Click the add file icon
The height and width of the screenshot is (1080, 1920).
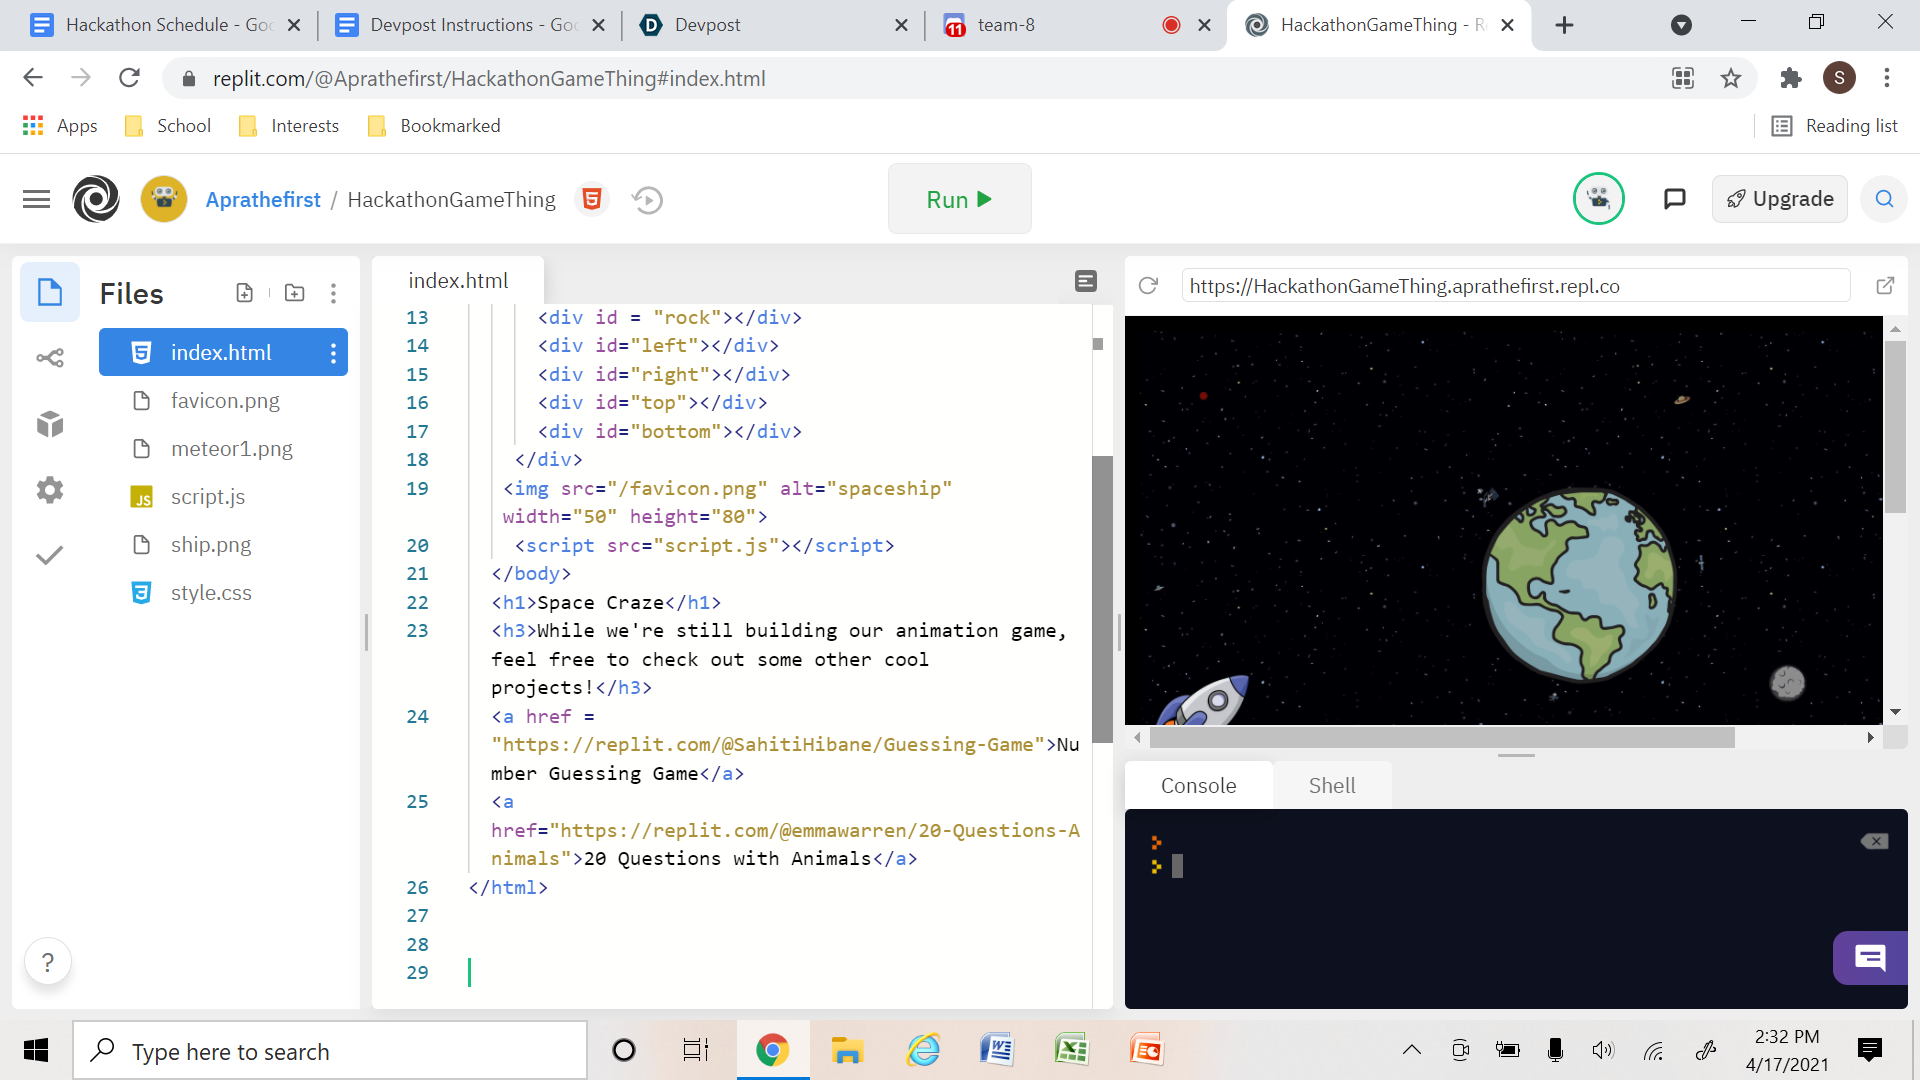(245, 293)
